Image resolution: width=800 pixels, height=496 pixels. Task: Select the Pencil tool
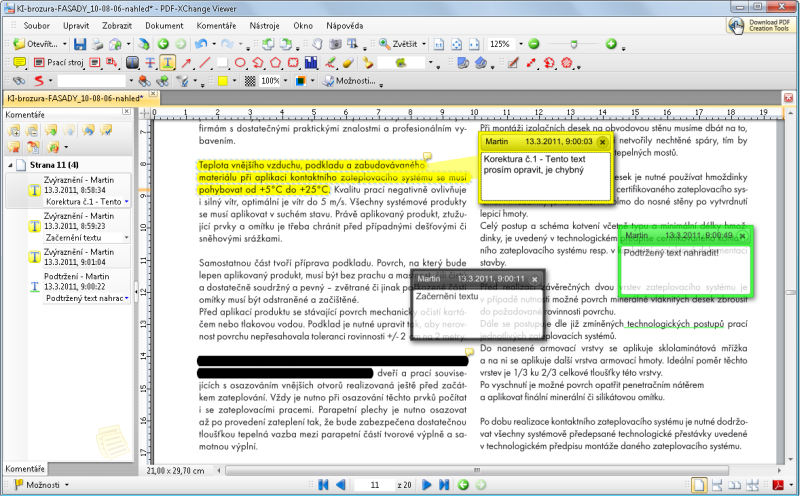pyautogui.click(x=330, y=63)
